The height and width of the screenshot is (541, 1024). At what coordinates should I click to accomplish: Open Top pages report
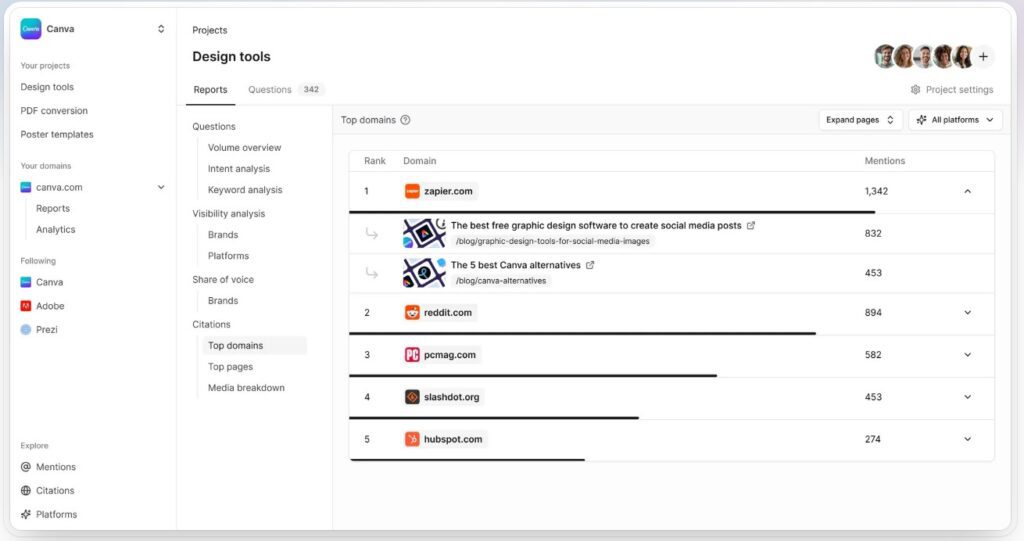230,367
